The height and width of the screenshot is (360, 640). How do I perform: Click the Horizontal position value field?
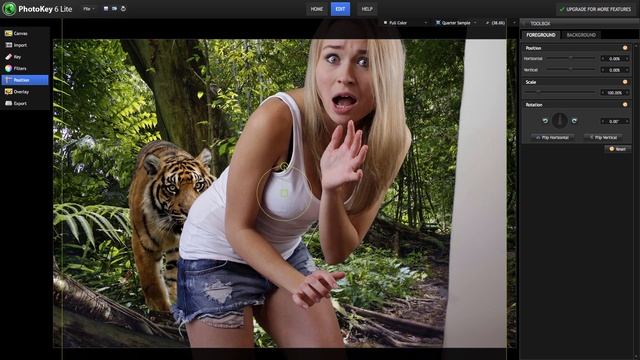click(614, 59)
